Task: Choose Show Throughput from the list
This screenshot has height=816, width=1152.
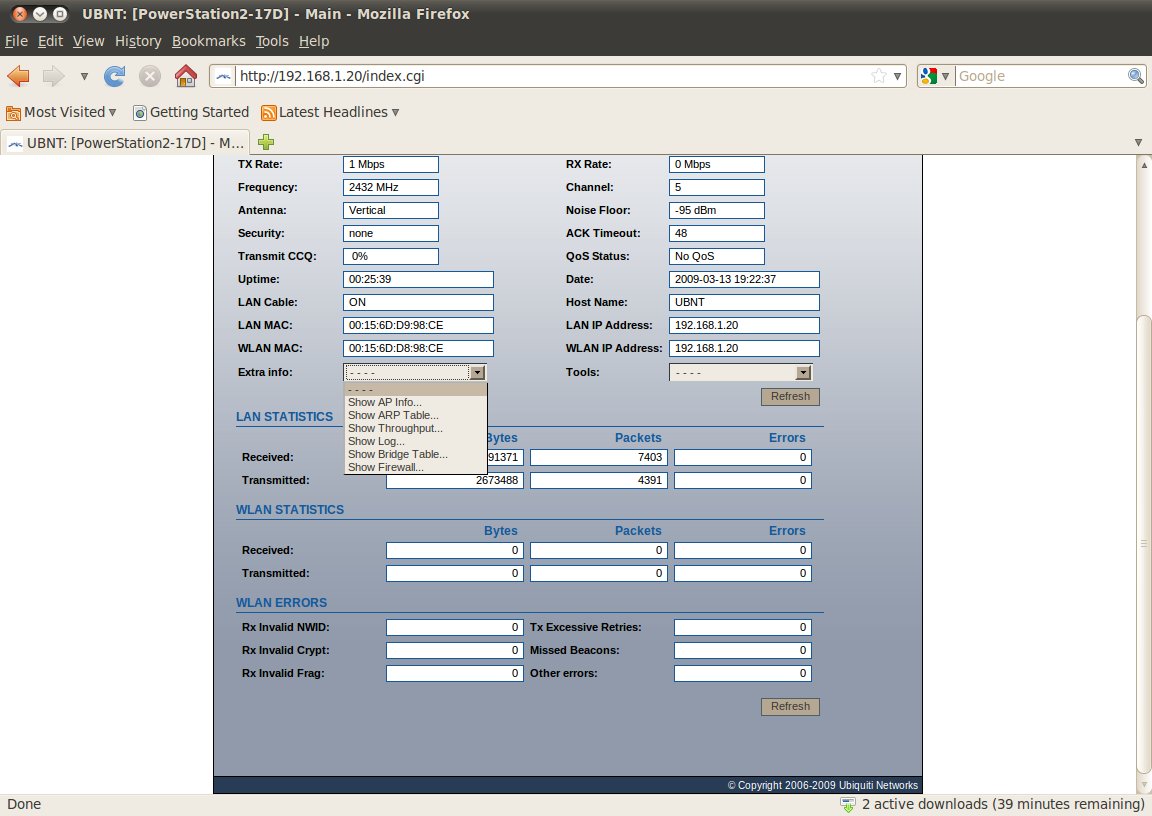Action: (x=395, y=428)
